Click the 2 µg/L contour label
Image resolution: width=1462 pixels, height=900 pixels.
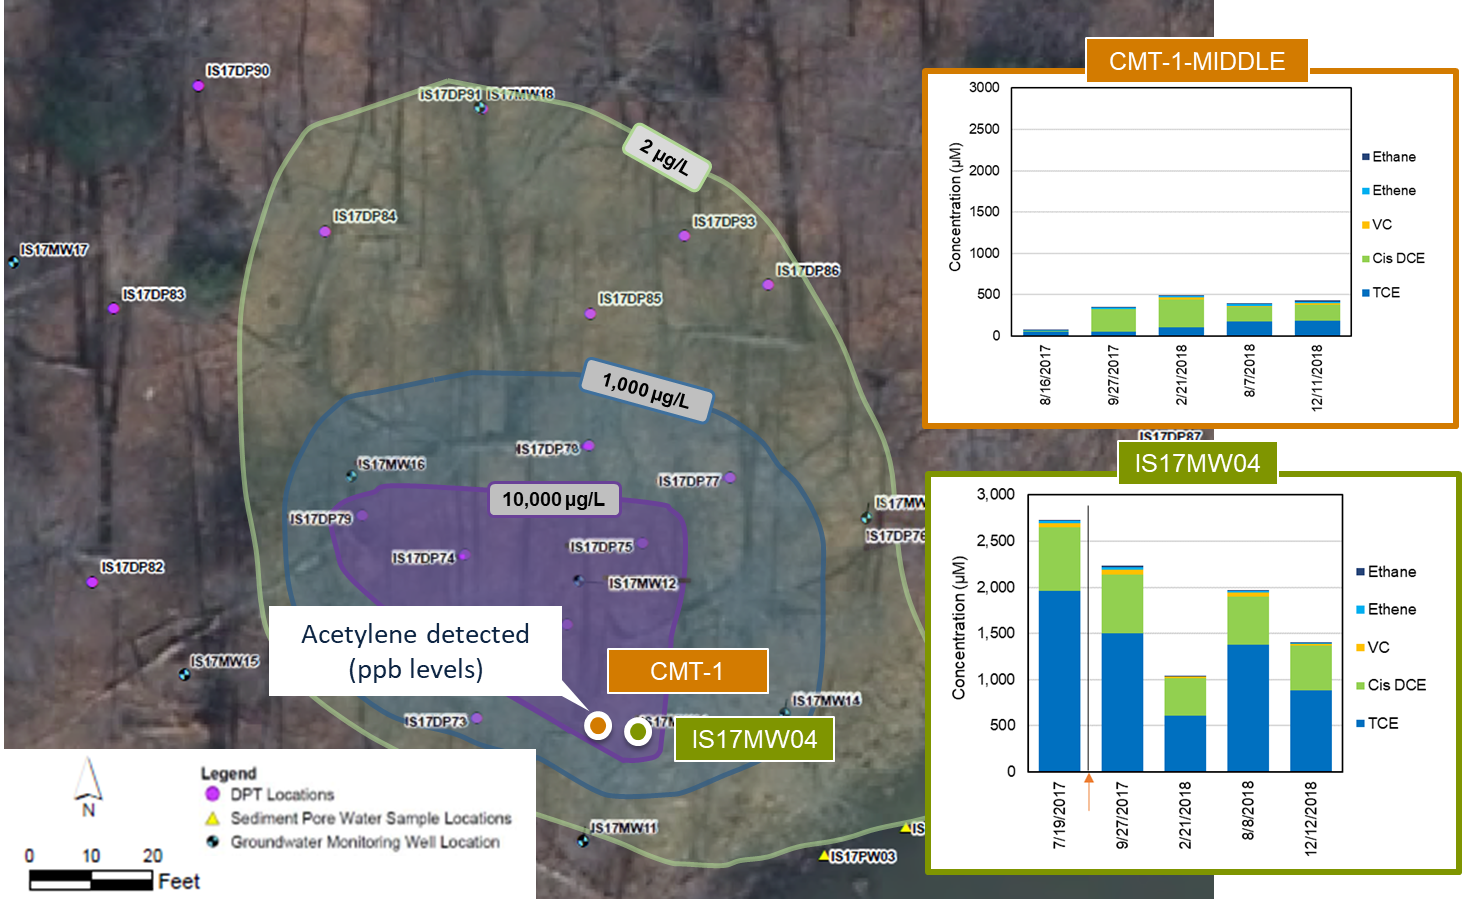tap(666, 157)
